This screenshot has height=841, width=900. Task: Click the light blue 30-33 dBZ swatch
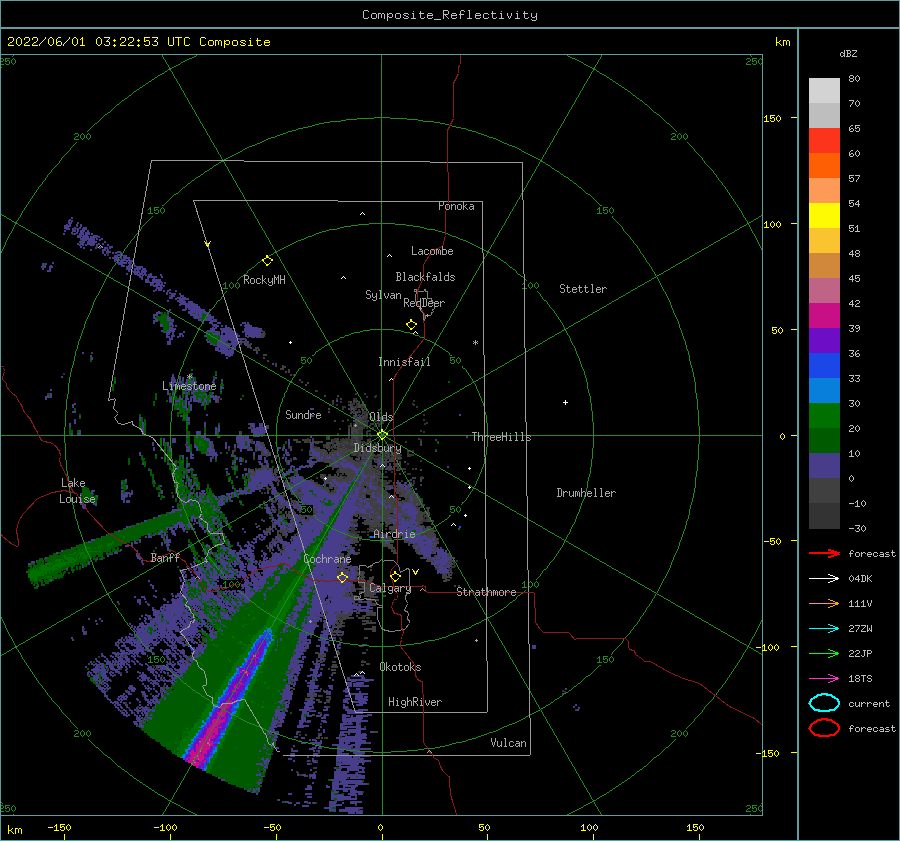point(824,391)
